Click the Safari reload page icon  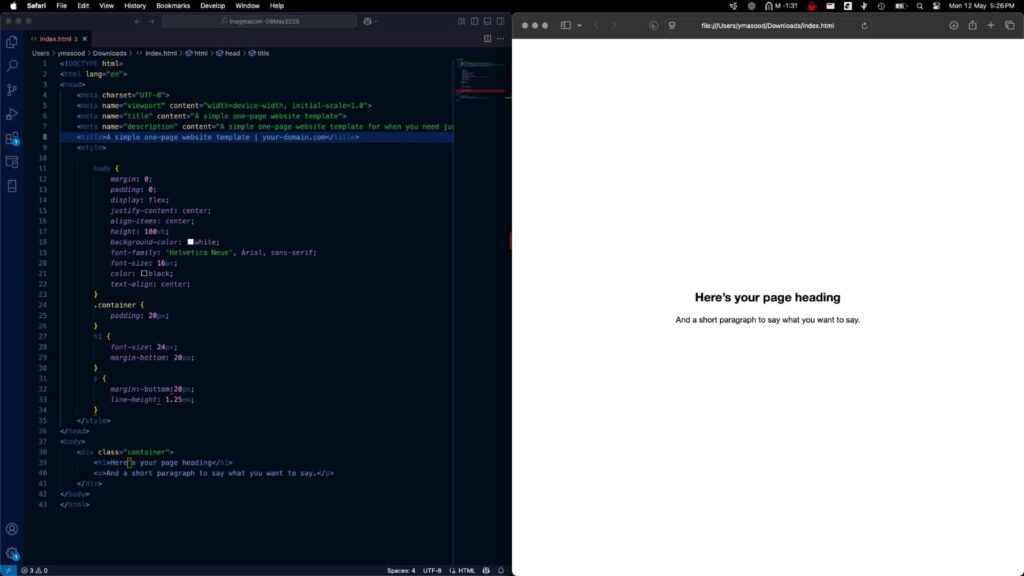(x=865, y=25)
